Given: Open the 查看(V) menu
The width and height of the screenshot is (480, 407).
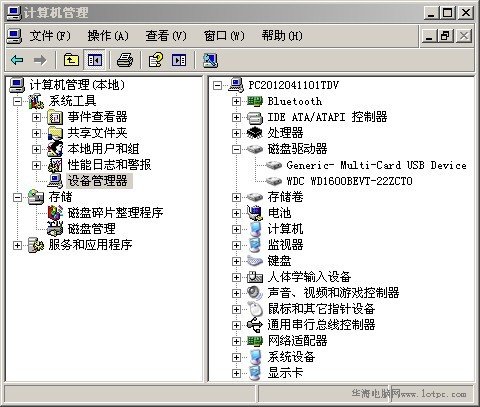Looking at the screenshot, I should point(166,36).
